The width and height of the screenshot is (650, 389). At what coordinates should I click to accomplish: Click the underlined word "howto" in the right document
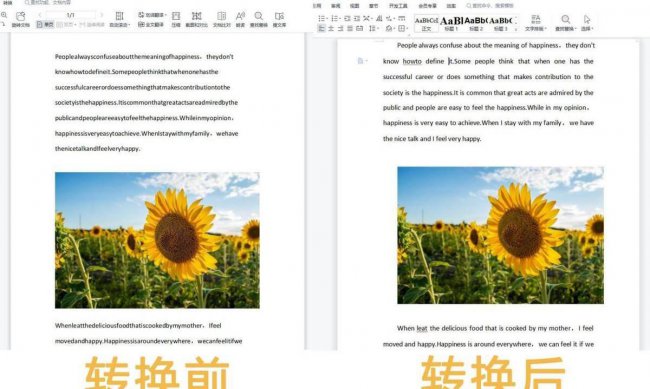412,61
